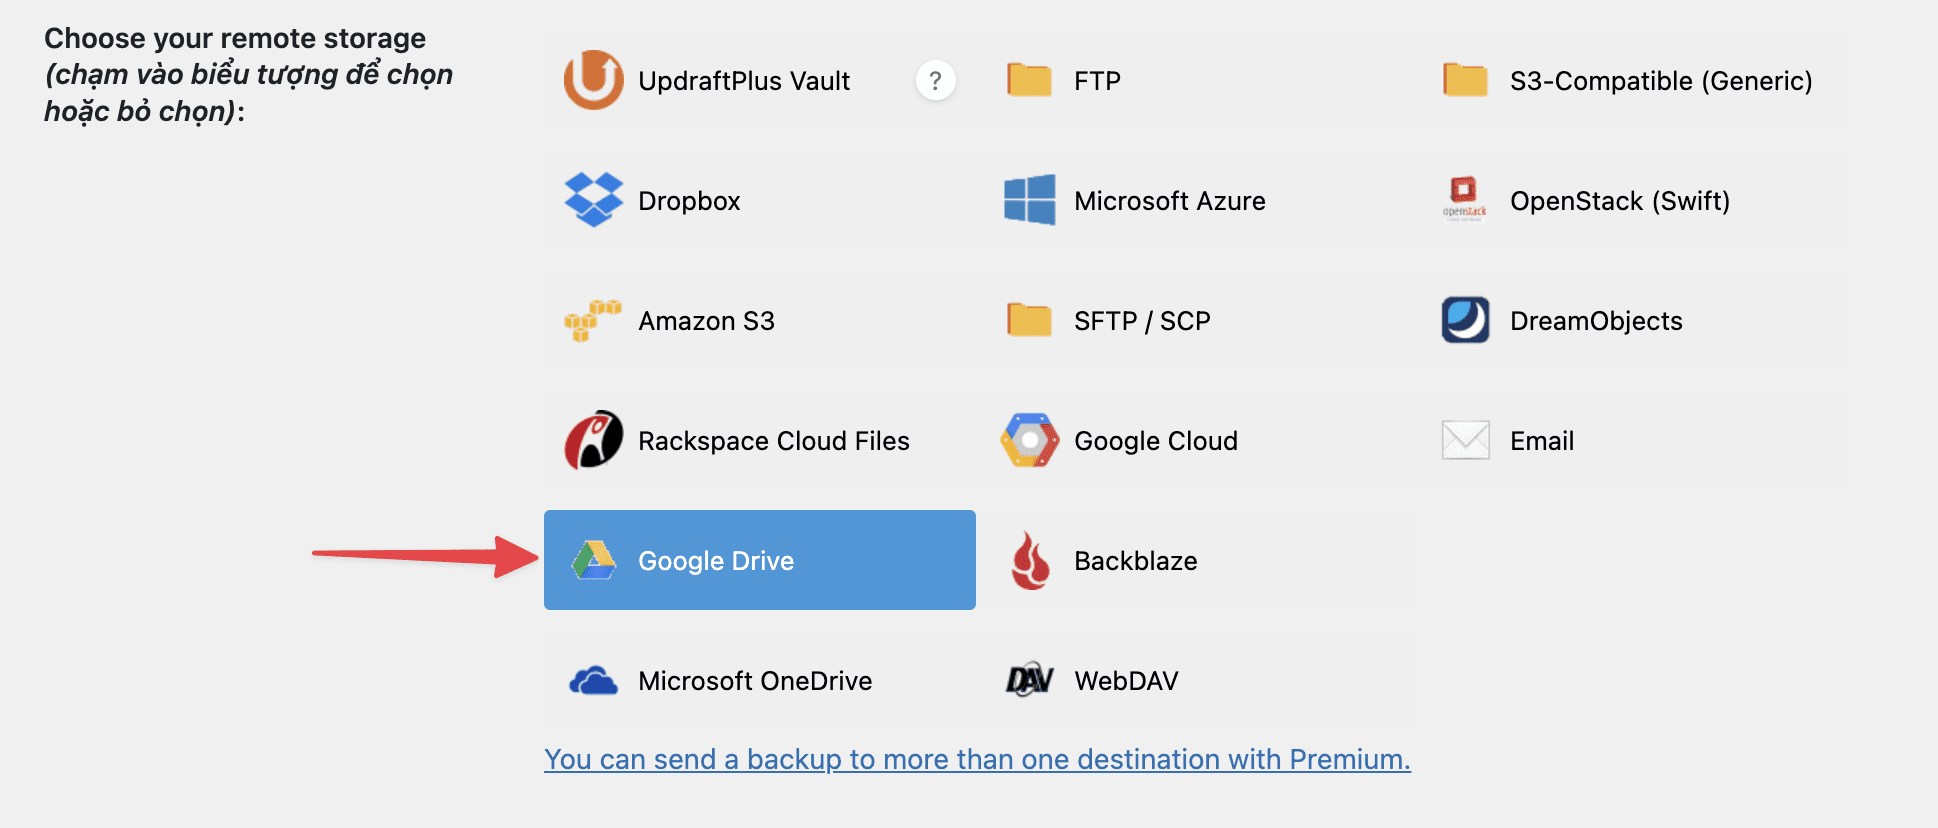Click the SFTP / SCP folder icon
1938x828 pixels.
coord(1029,320)
